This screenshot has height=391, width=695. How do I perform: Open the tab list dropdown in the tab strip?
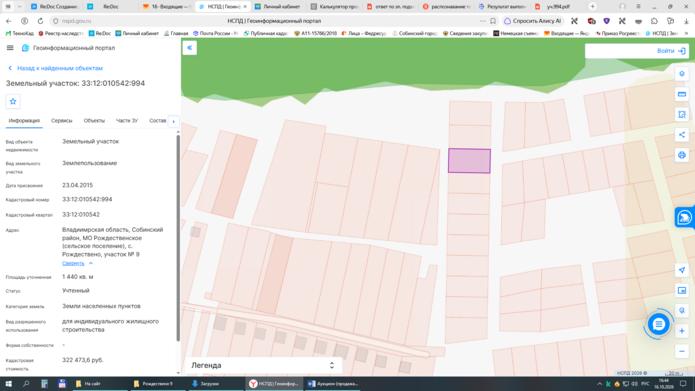pos(20,7)
